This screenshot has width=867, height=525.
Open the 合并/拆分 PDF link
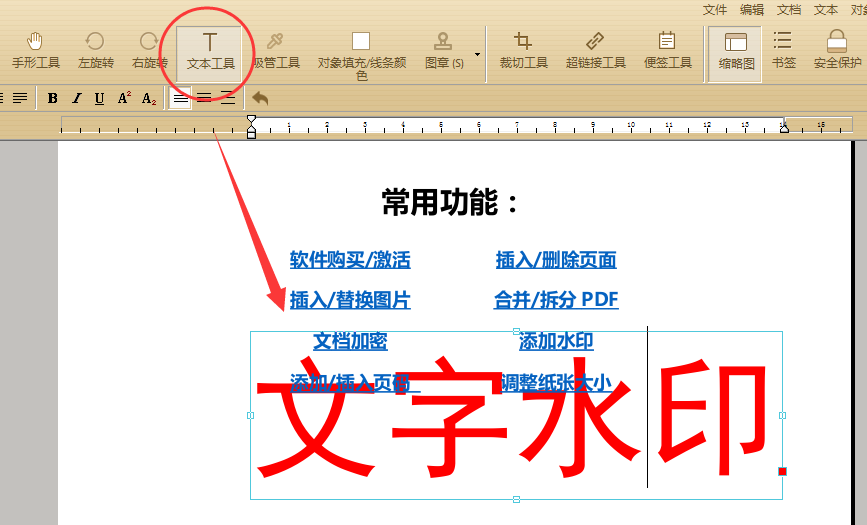click(x=556, y=299)
